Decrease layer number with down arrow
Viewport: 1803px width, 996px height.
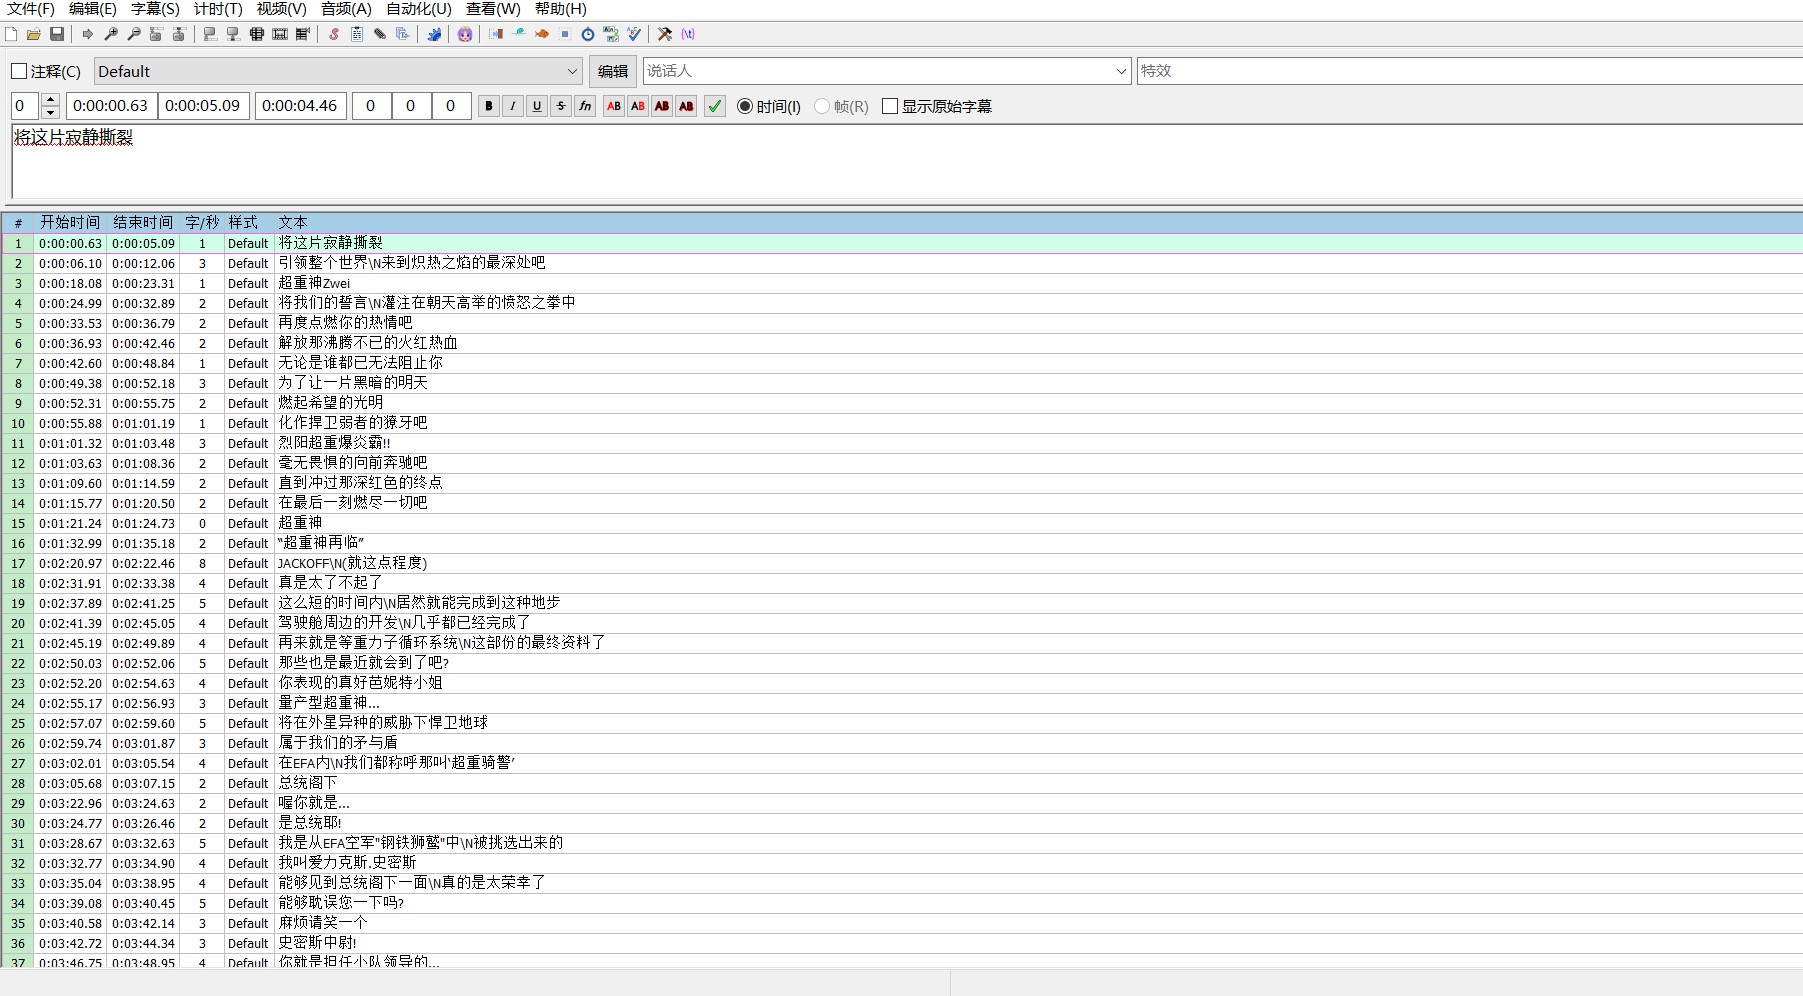pos(51,112)
